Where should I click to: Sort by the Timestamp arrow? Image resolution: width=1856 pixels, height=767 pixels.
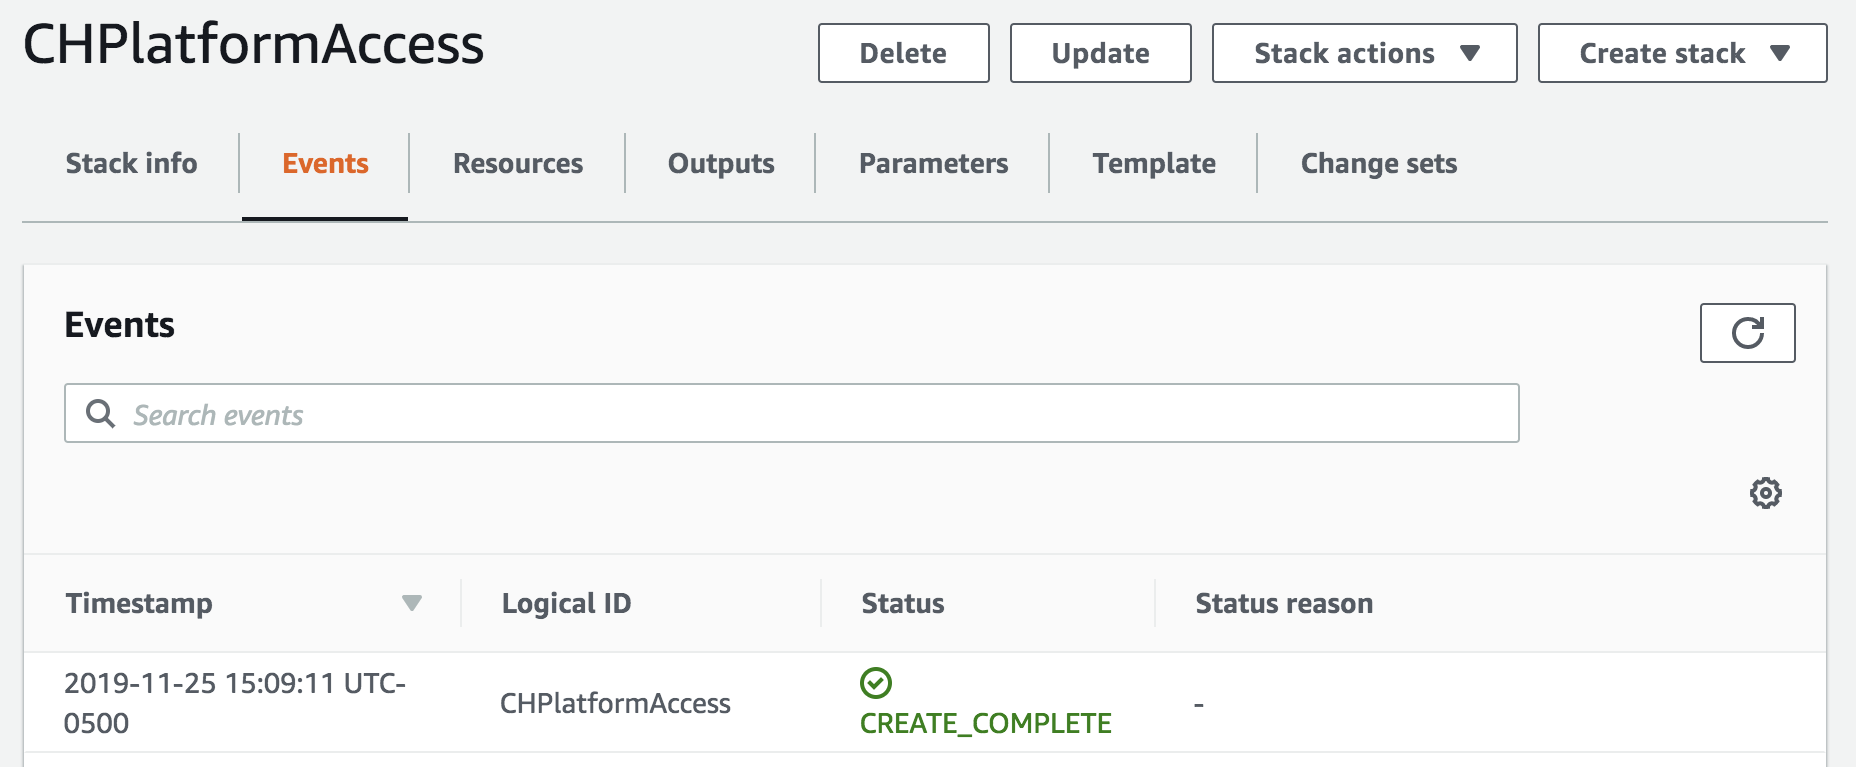click(x=411, y=603)
